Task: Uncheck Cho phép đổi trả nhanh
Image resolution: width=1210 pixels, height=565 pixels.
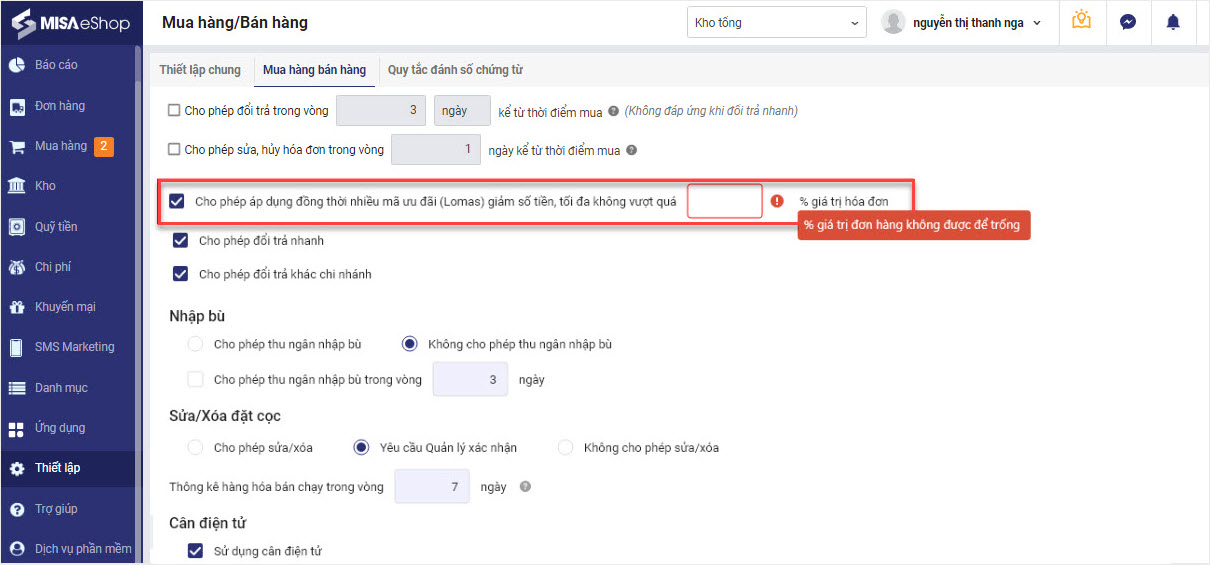Action: click(180, 241)
